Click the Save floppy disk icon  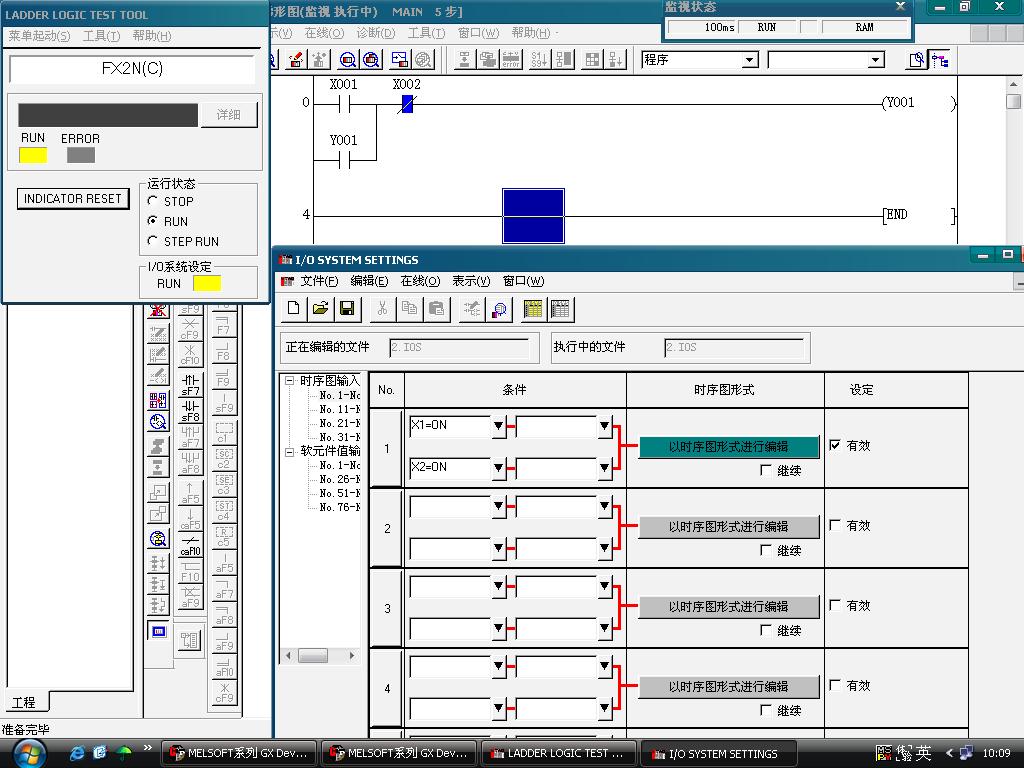[x=347, y=309]
